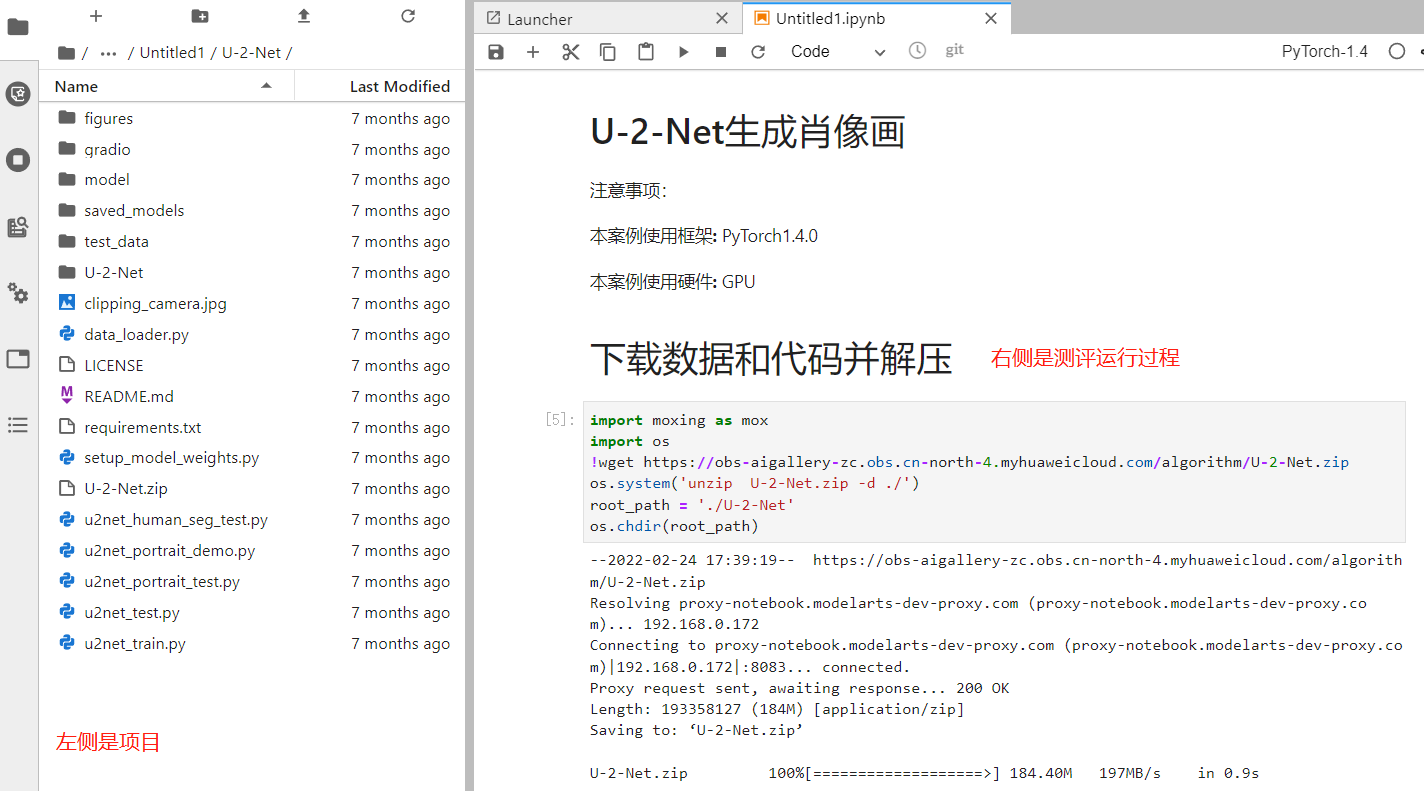Viewport: 1424px width, 791px height.
Task: Copy the selected cell
Action: coord(608,52)
